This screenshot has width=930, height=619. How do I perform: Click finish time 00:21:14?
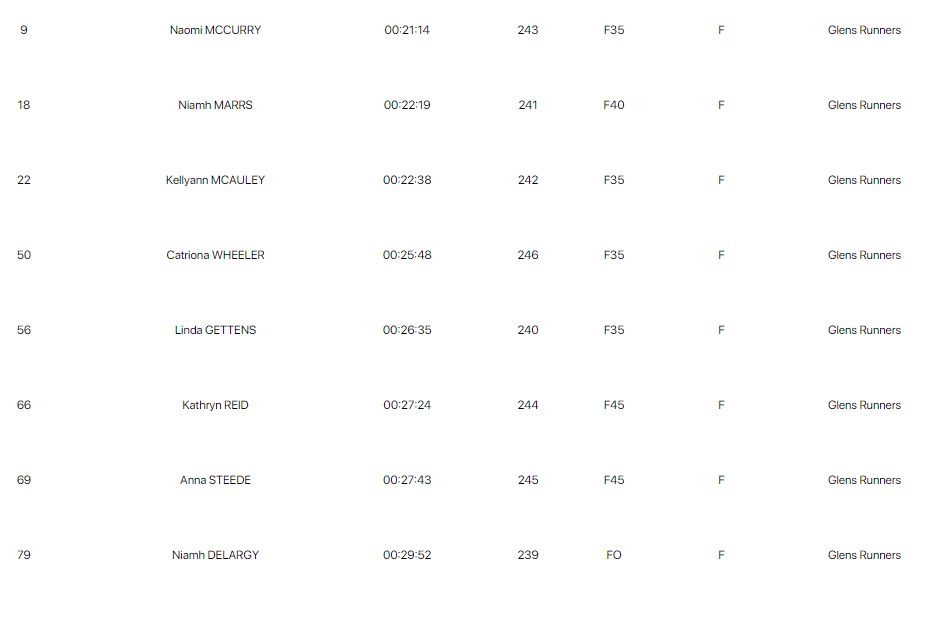pos(407,30)
